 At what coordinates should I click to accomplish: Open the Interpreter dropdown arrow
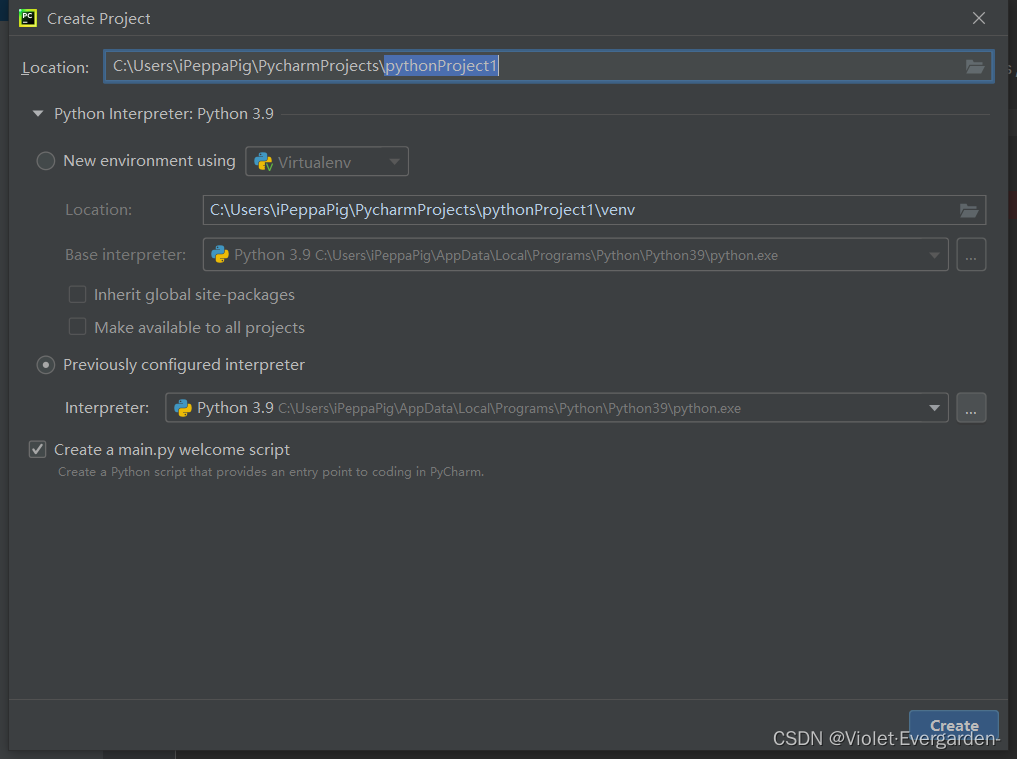click(934, 408)
